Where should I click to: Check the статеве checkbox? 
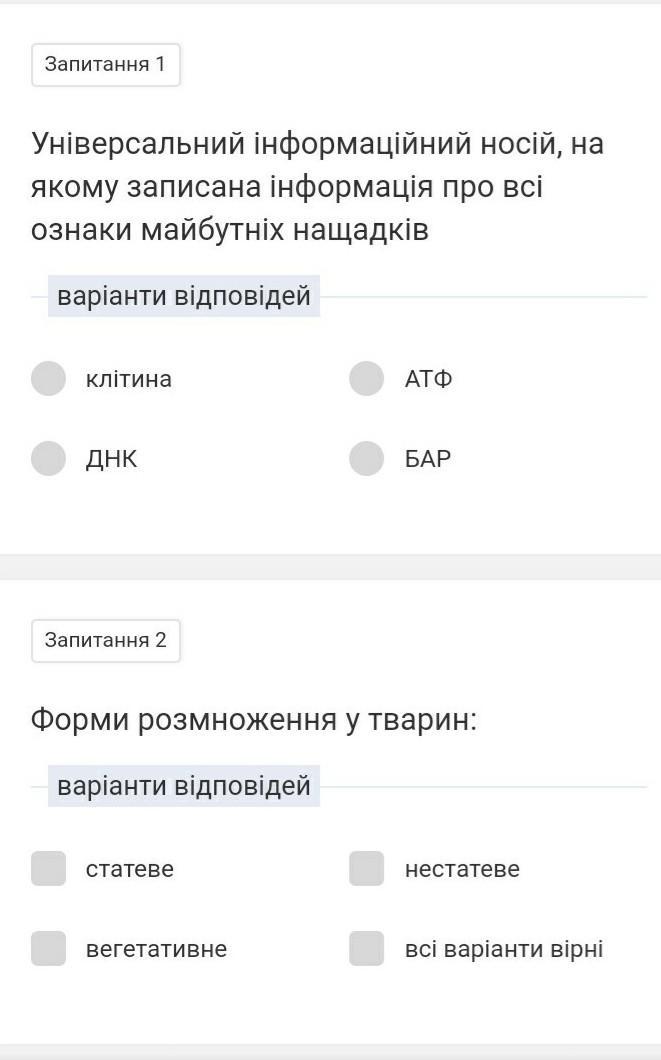[x=48, y=869]
